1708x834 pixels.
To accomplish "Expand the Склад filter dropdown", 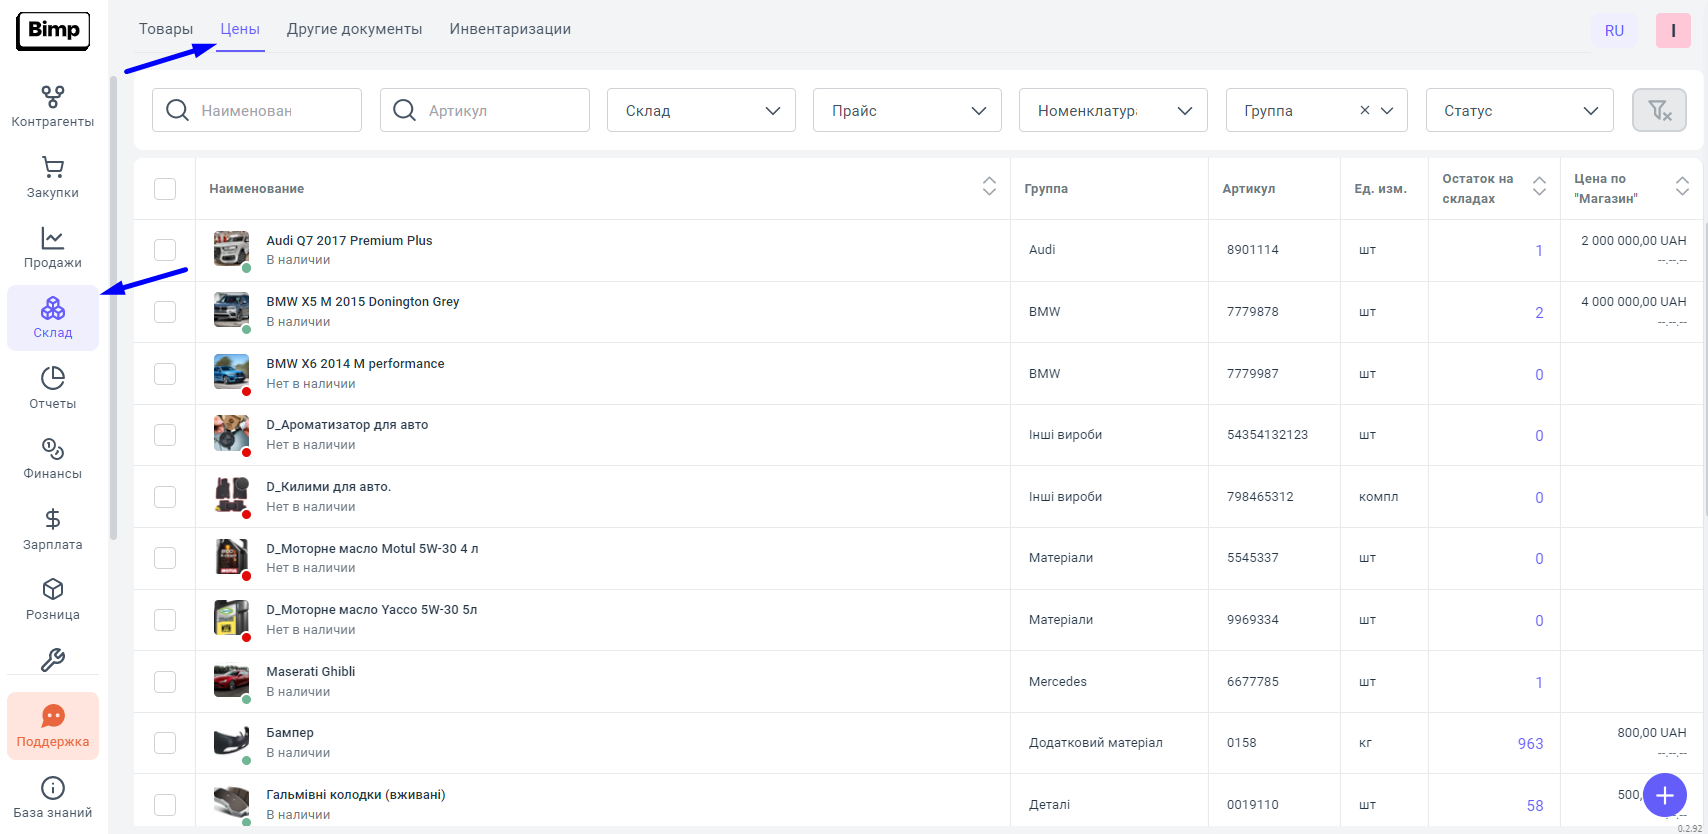I will [x=701, y=111].
